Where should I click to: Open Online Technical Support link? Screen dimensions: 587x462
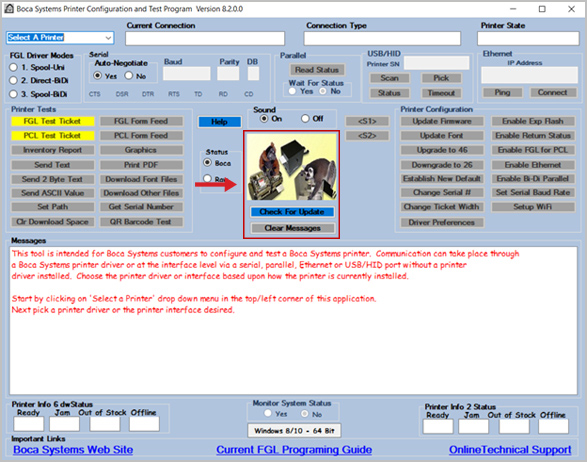tap(510, 450)
